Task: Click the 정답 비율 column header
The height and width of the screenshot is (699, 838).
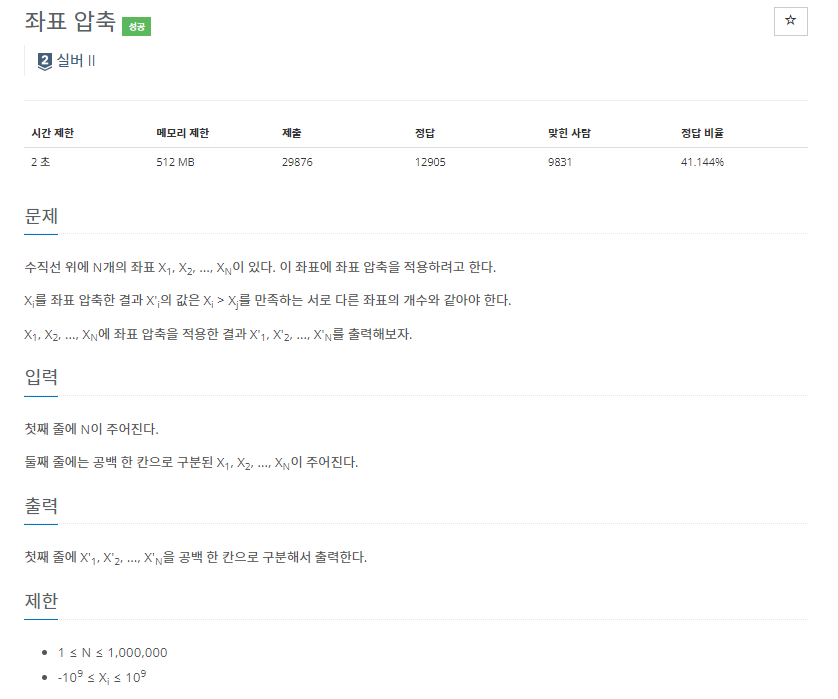Action: click(702, 133)
